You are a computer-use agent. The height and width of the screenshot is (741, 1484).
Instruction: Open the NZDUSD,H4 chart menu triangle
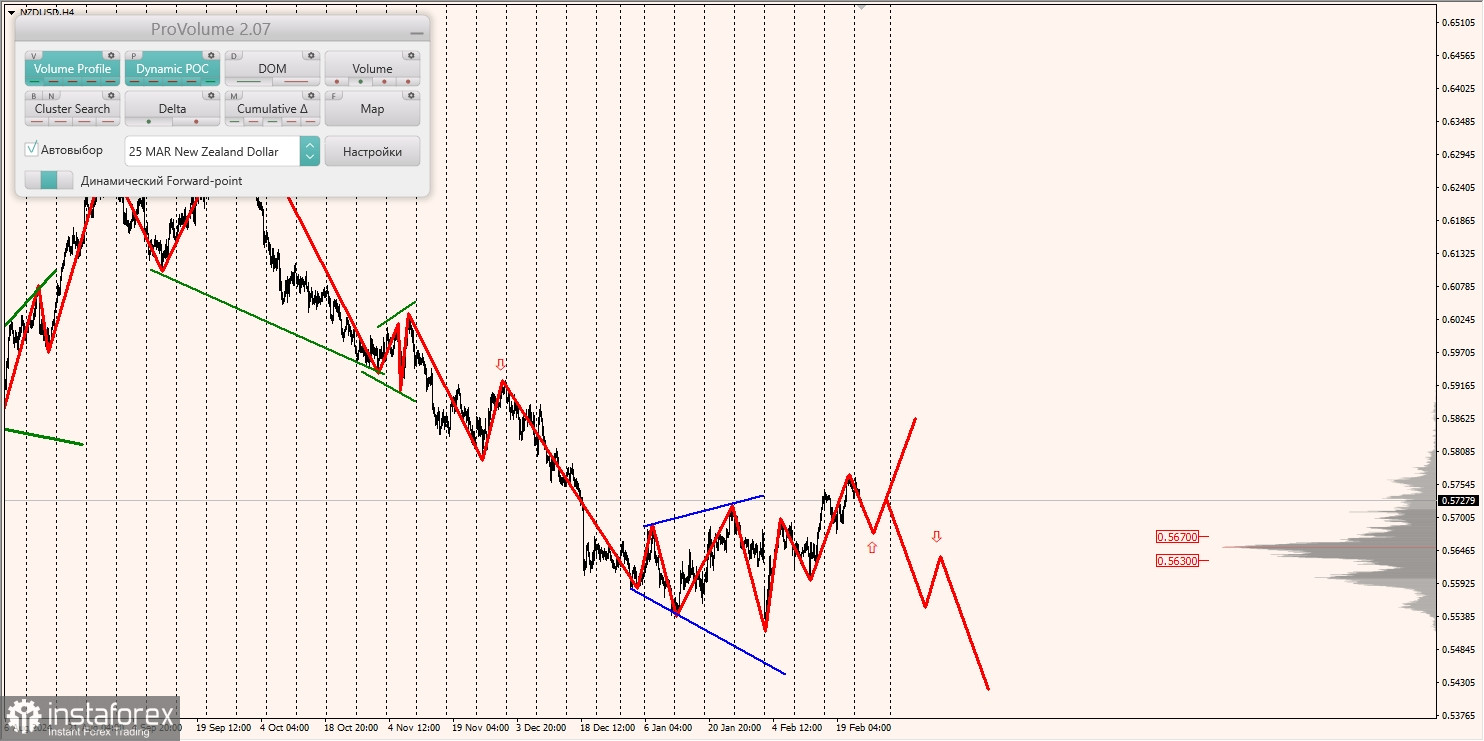tap(11, 12)
